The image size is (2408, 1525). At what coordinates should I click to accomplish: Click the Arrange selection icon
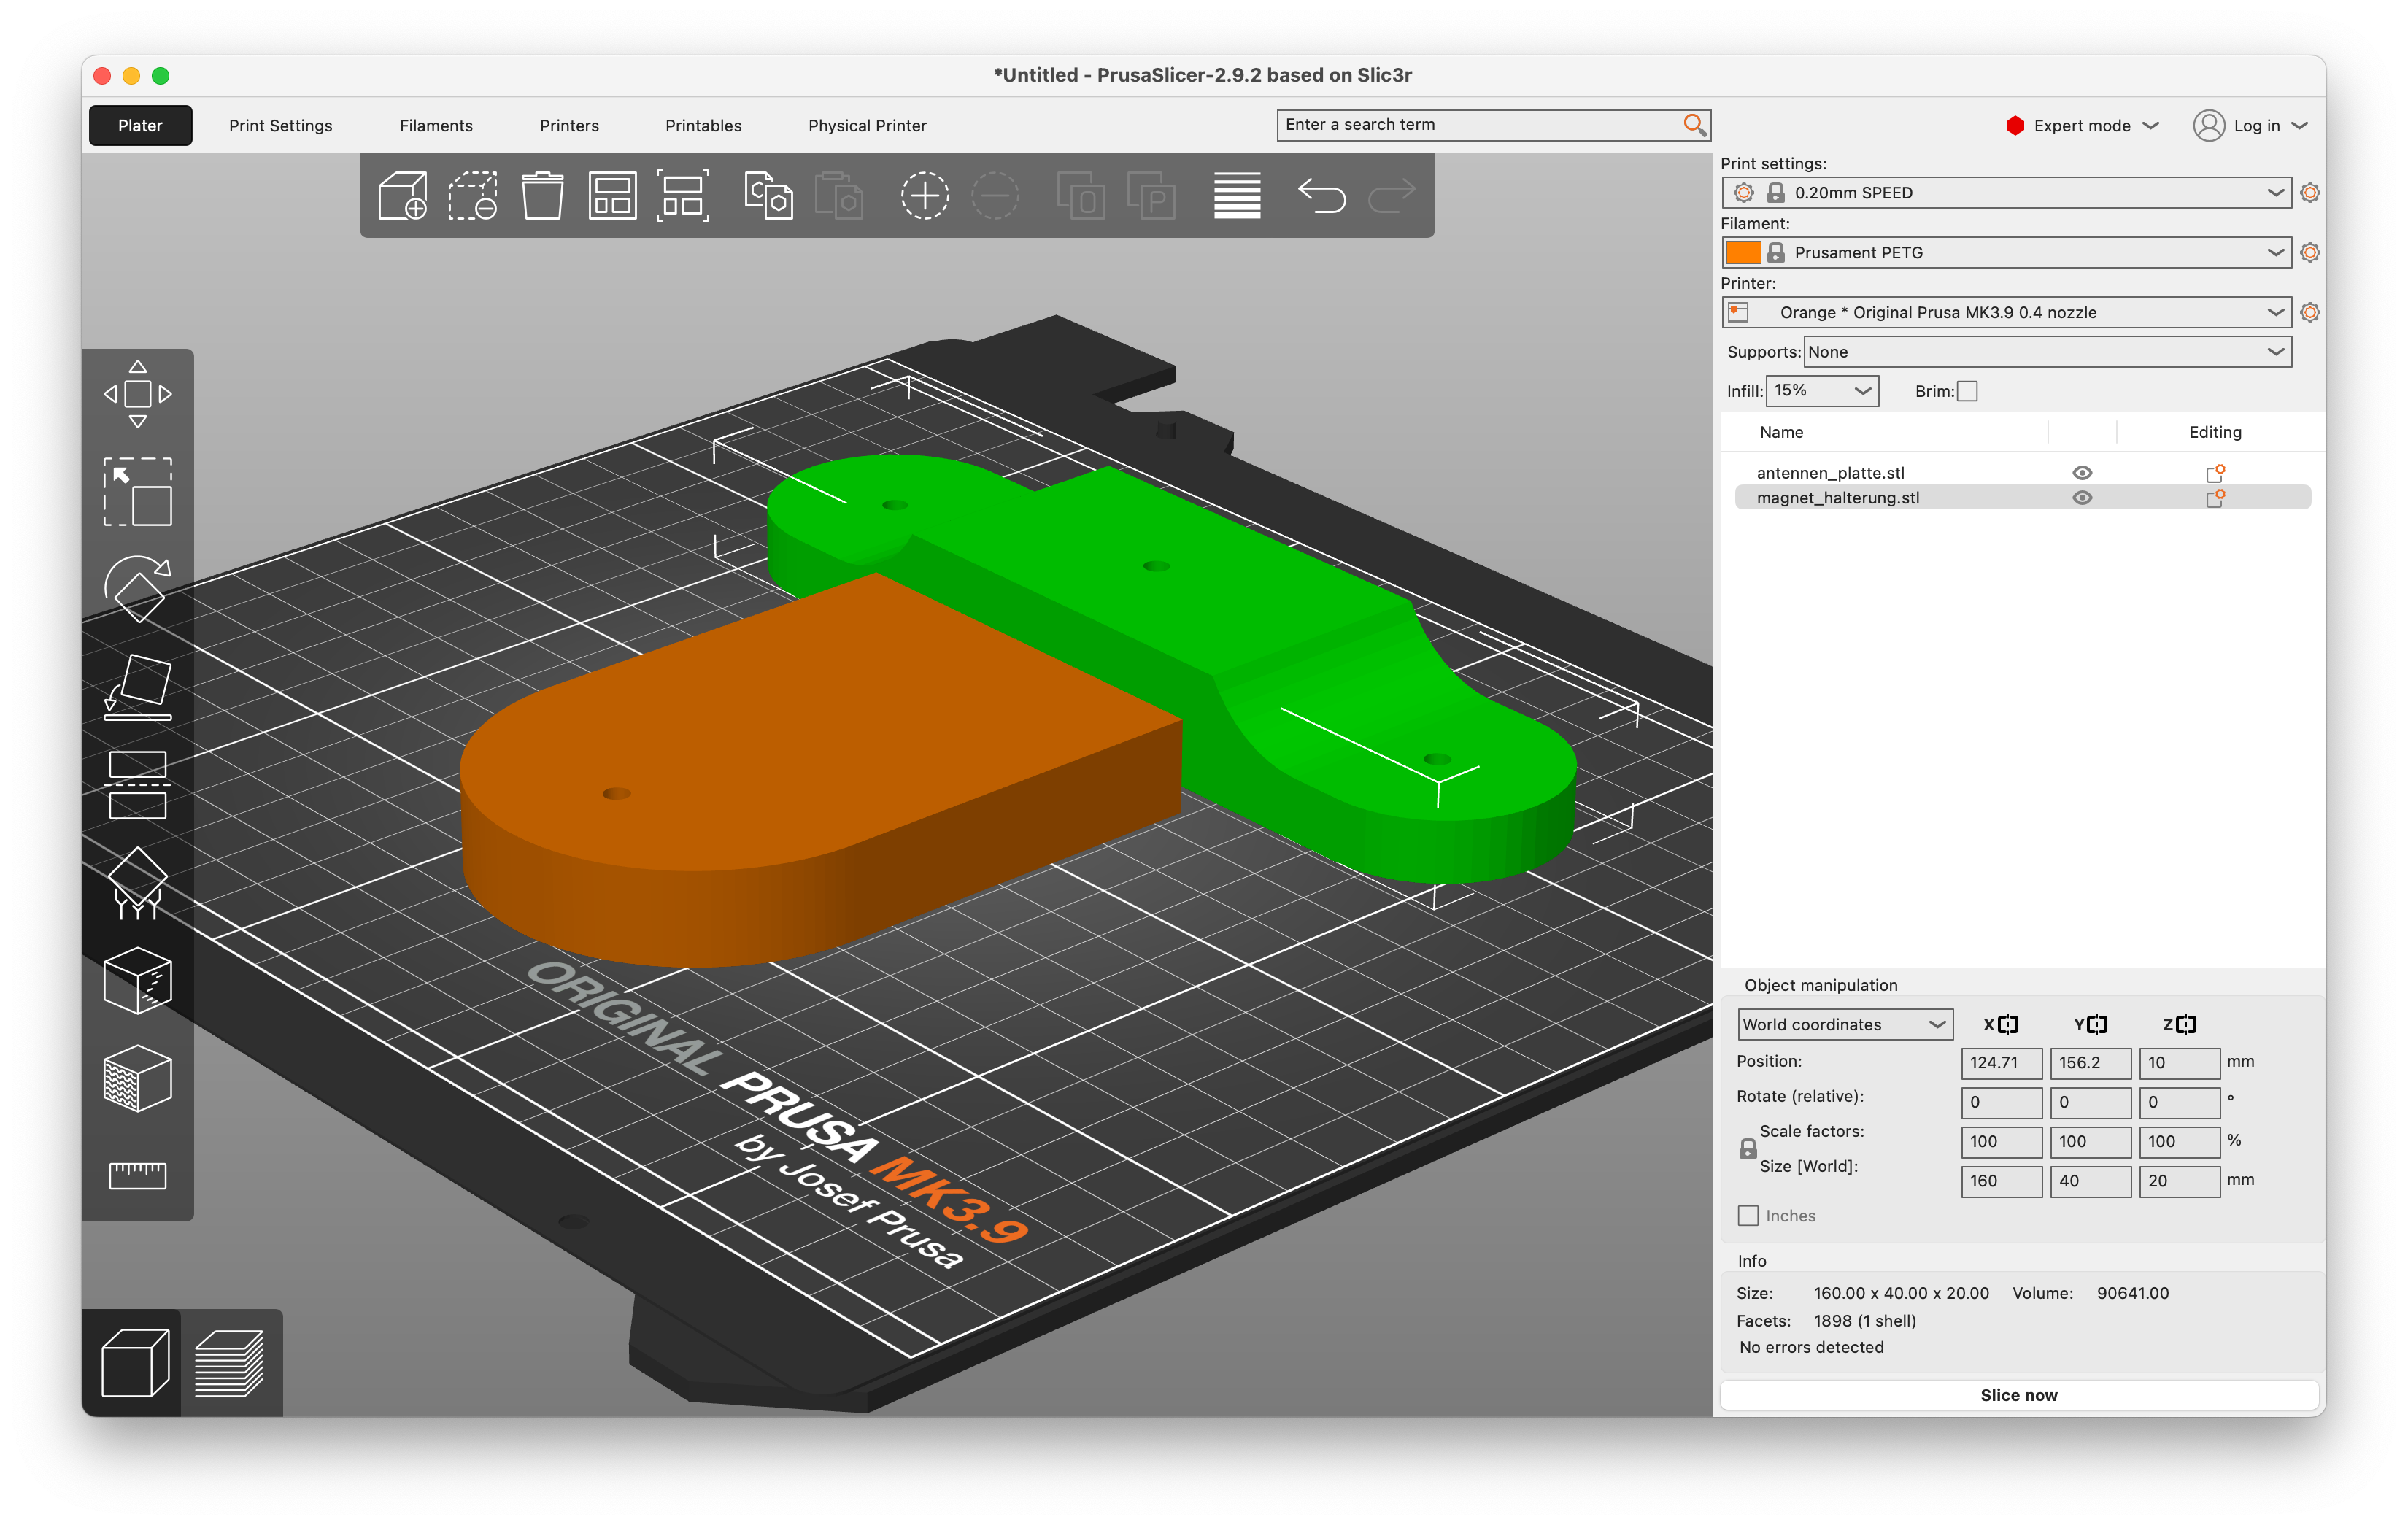point(683,195)
